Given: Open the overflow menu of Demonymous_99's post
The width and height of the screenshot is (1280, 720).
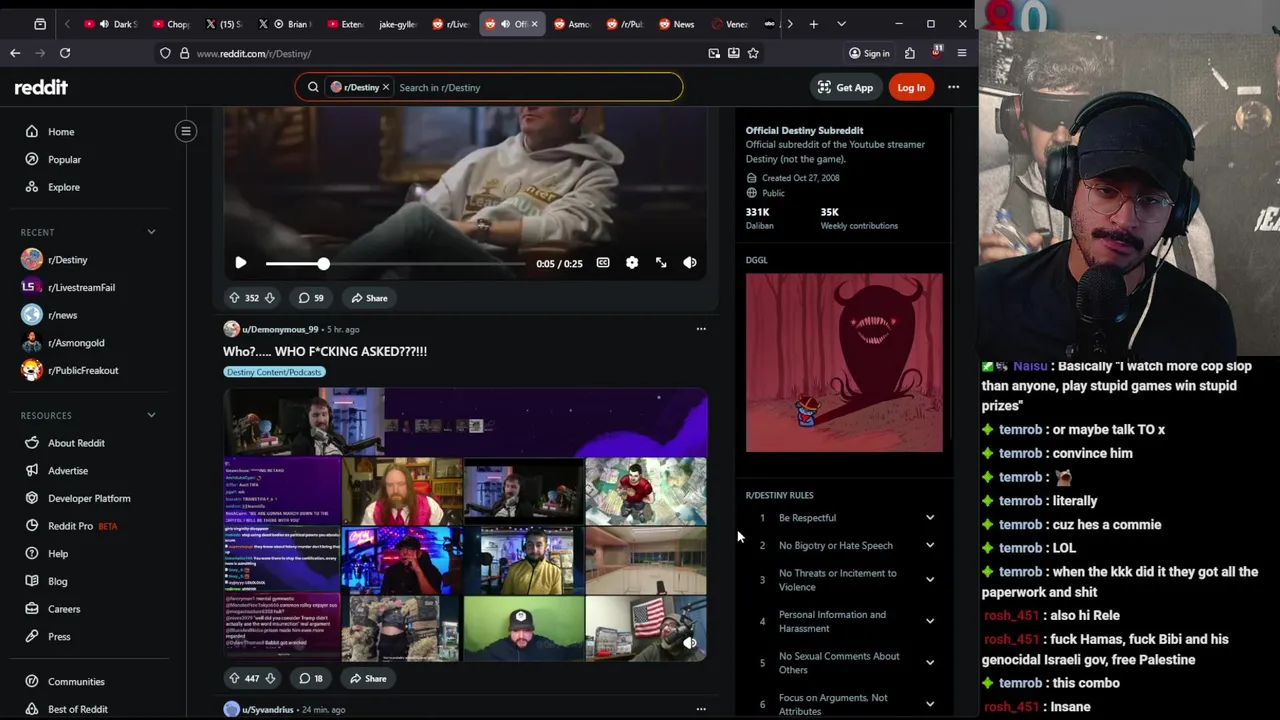Looking at the screenshot, I should 701,329.
